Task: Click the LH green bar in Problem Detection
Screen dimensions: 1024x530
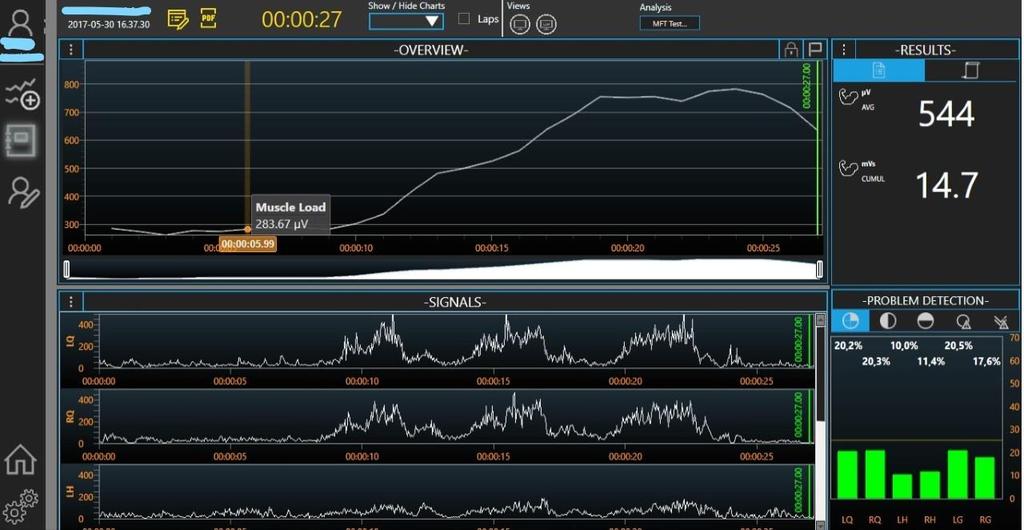Action: pos(902,486)
